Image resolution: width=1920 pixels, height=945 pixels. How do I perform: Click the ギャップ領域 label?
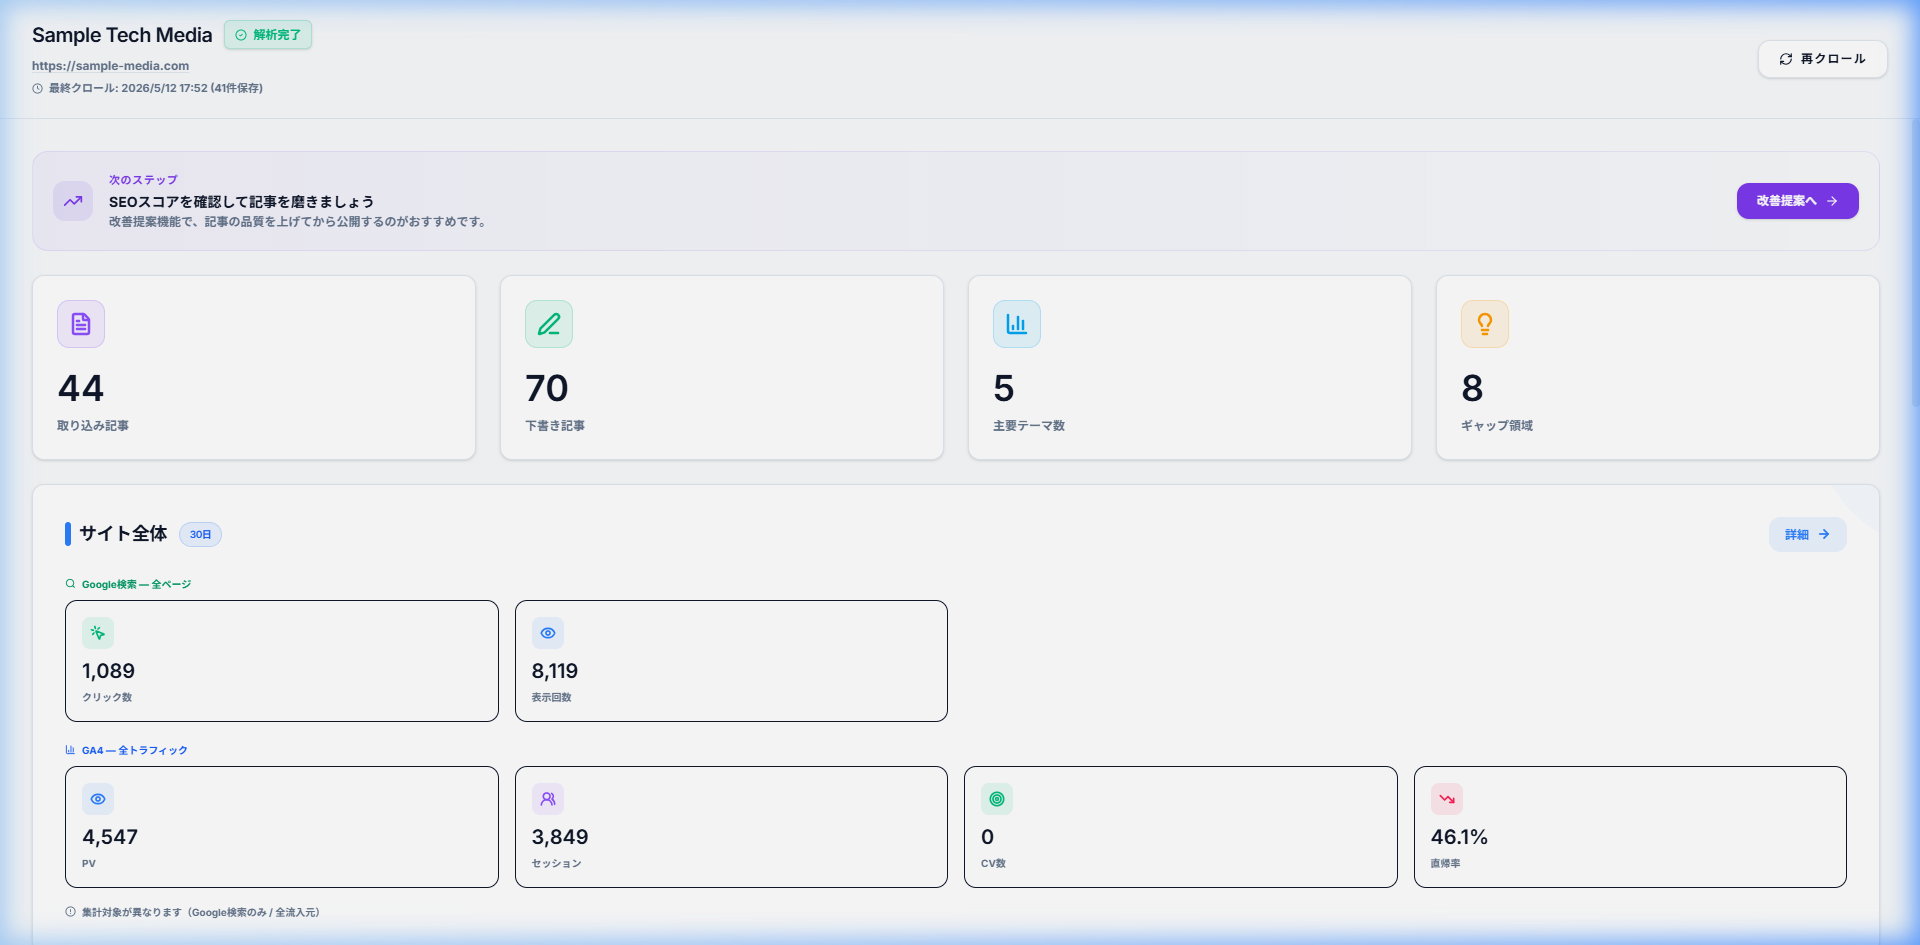pos(1497,426)
